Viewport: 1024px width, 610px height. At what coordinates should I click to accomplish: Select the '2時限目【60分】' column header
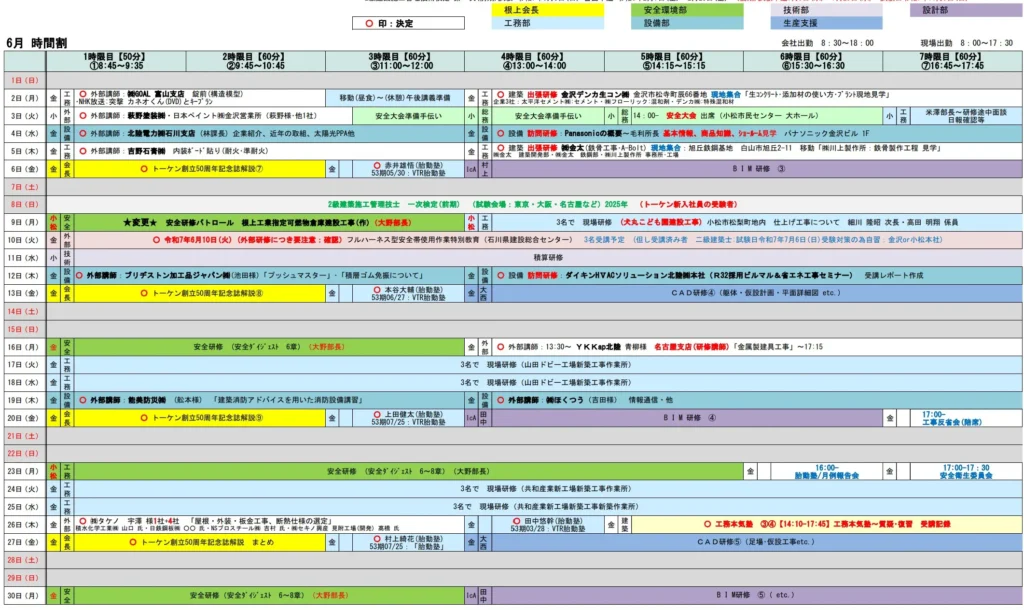point(255,61)
